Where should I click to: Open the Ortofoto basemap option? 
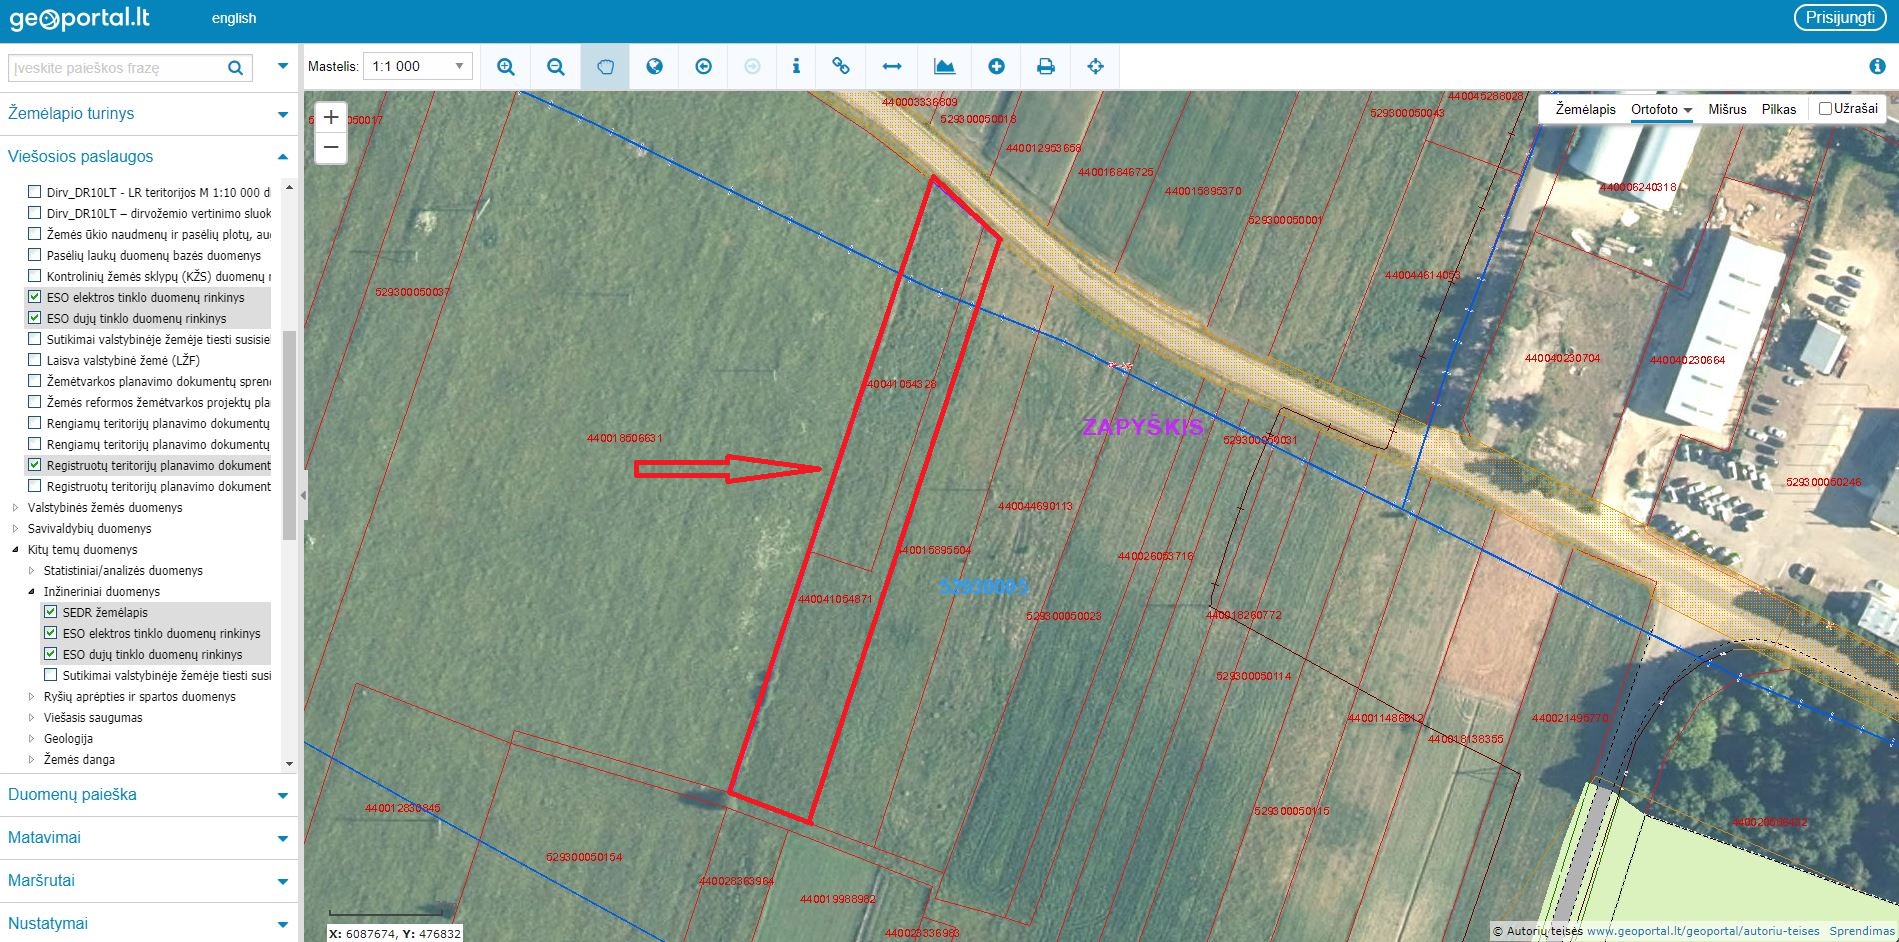pyautogui.click(x=1660, y=110)
